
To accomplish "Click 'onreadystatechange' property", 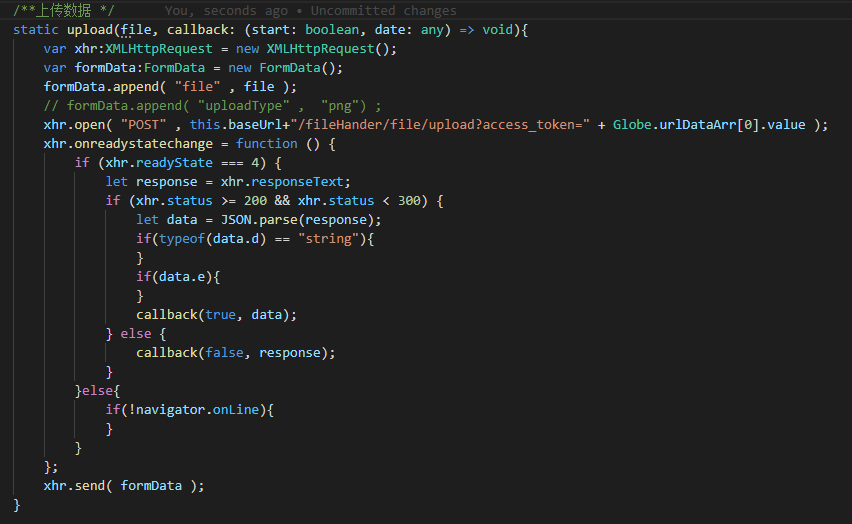I will click(x=143, y=144).
